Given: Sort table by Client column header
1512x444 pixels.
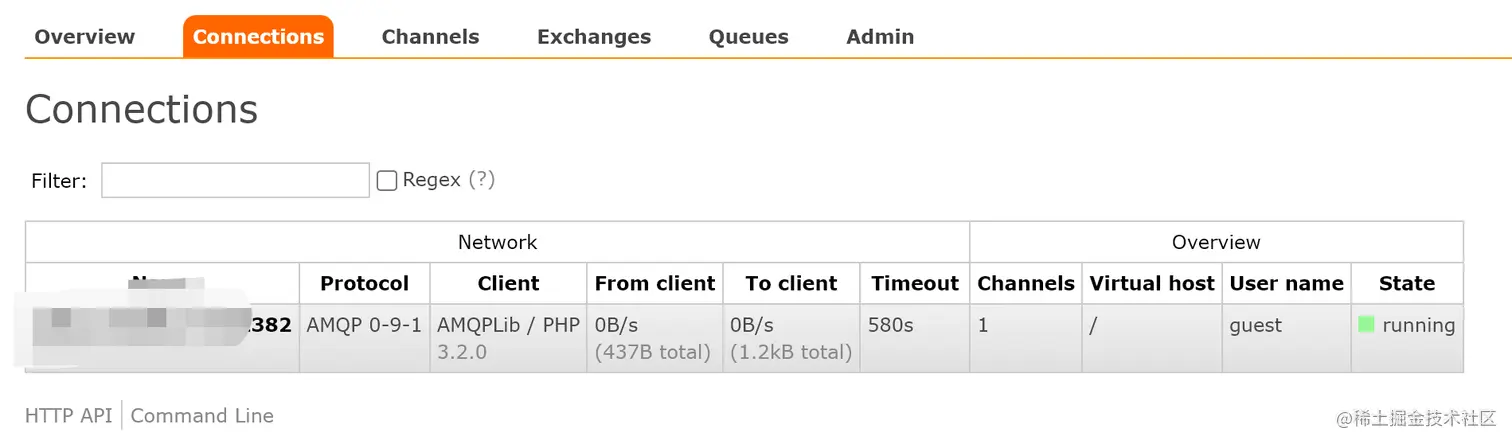Looking at the screenshot, I should pos(508,284).
